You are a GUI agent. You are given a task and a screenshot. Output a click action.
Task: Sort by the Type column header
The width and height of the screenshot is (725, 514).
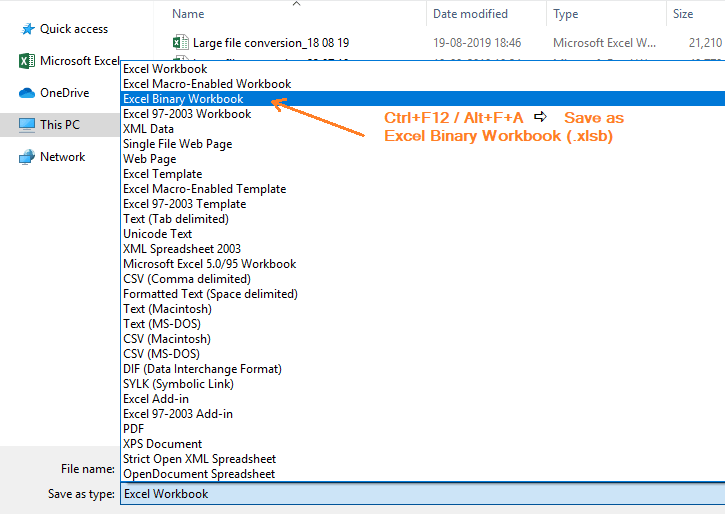[x=565, y=14]
